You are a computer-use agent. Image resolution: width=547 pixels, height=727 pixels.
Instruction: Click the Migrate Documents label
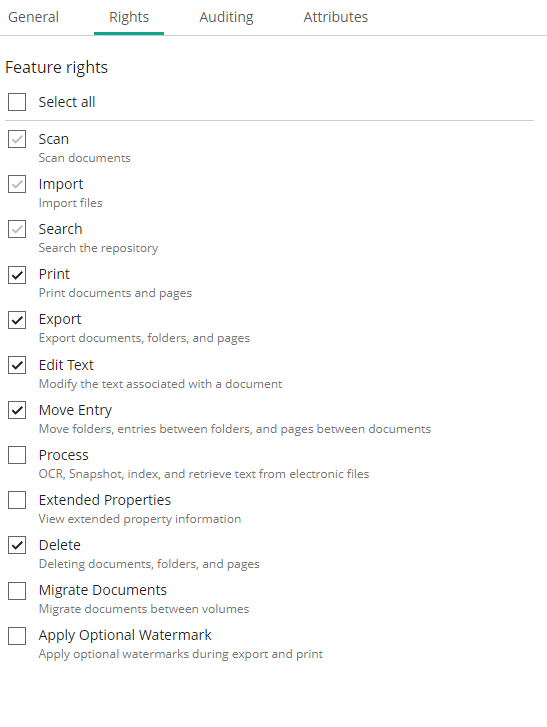[x=102, y=590]
